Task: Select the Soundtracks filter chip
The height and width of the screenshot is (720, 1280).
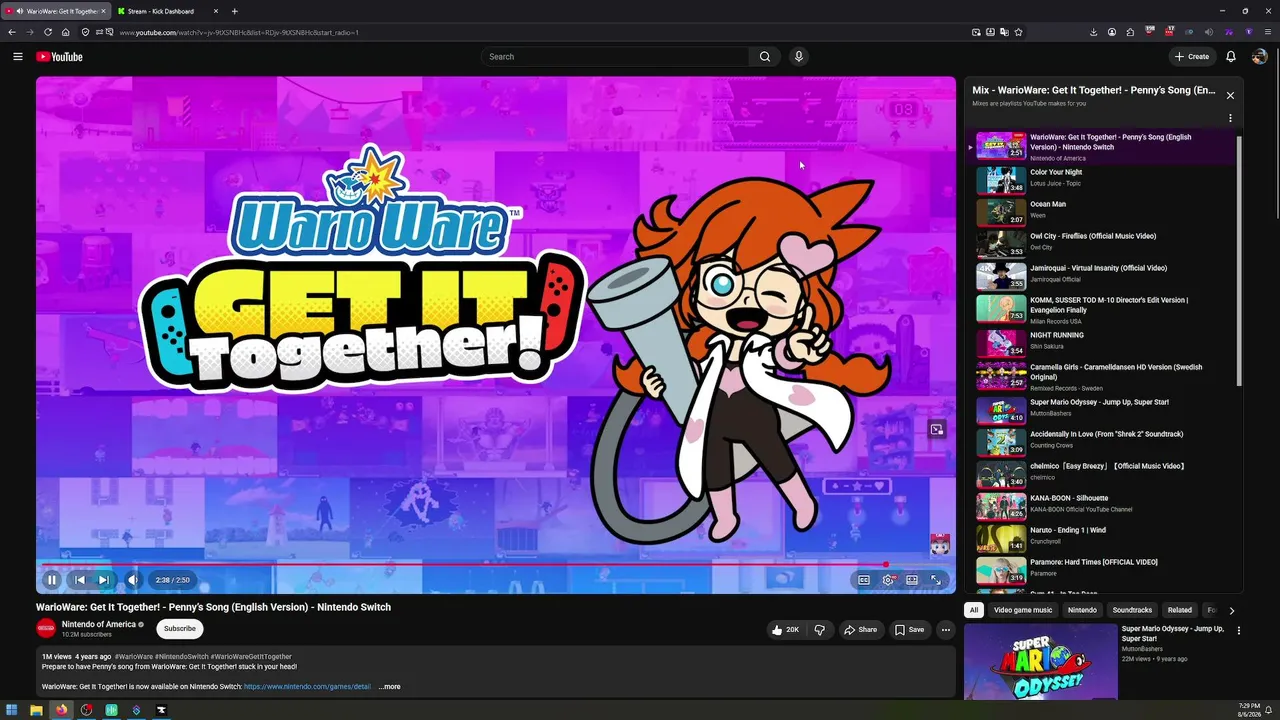Action: [x=1132, y=610]
